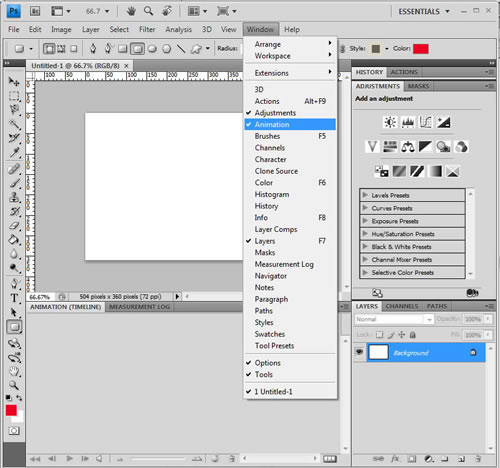Select the Move tool
This screenshot has height=468, width=500.
[14, 81]
